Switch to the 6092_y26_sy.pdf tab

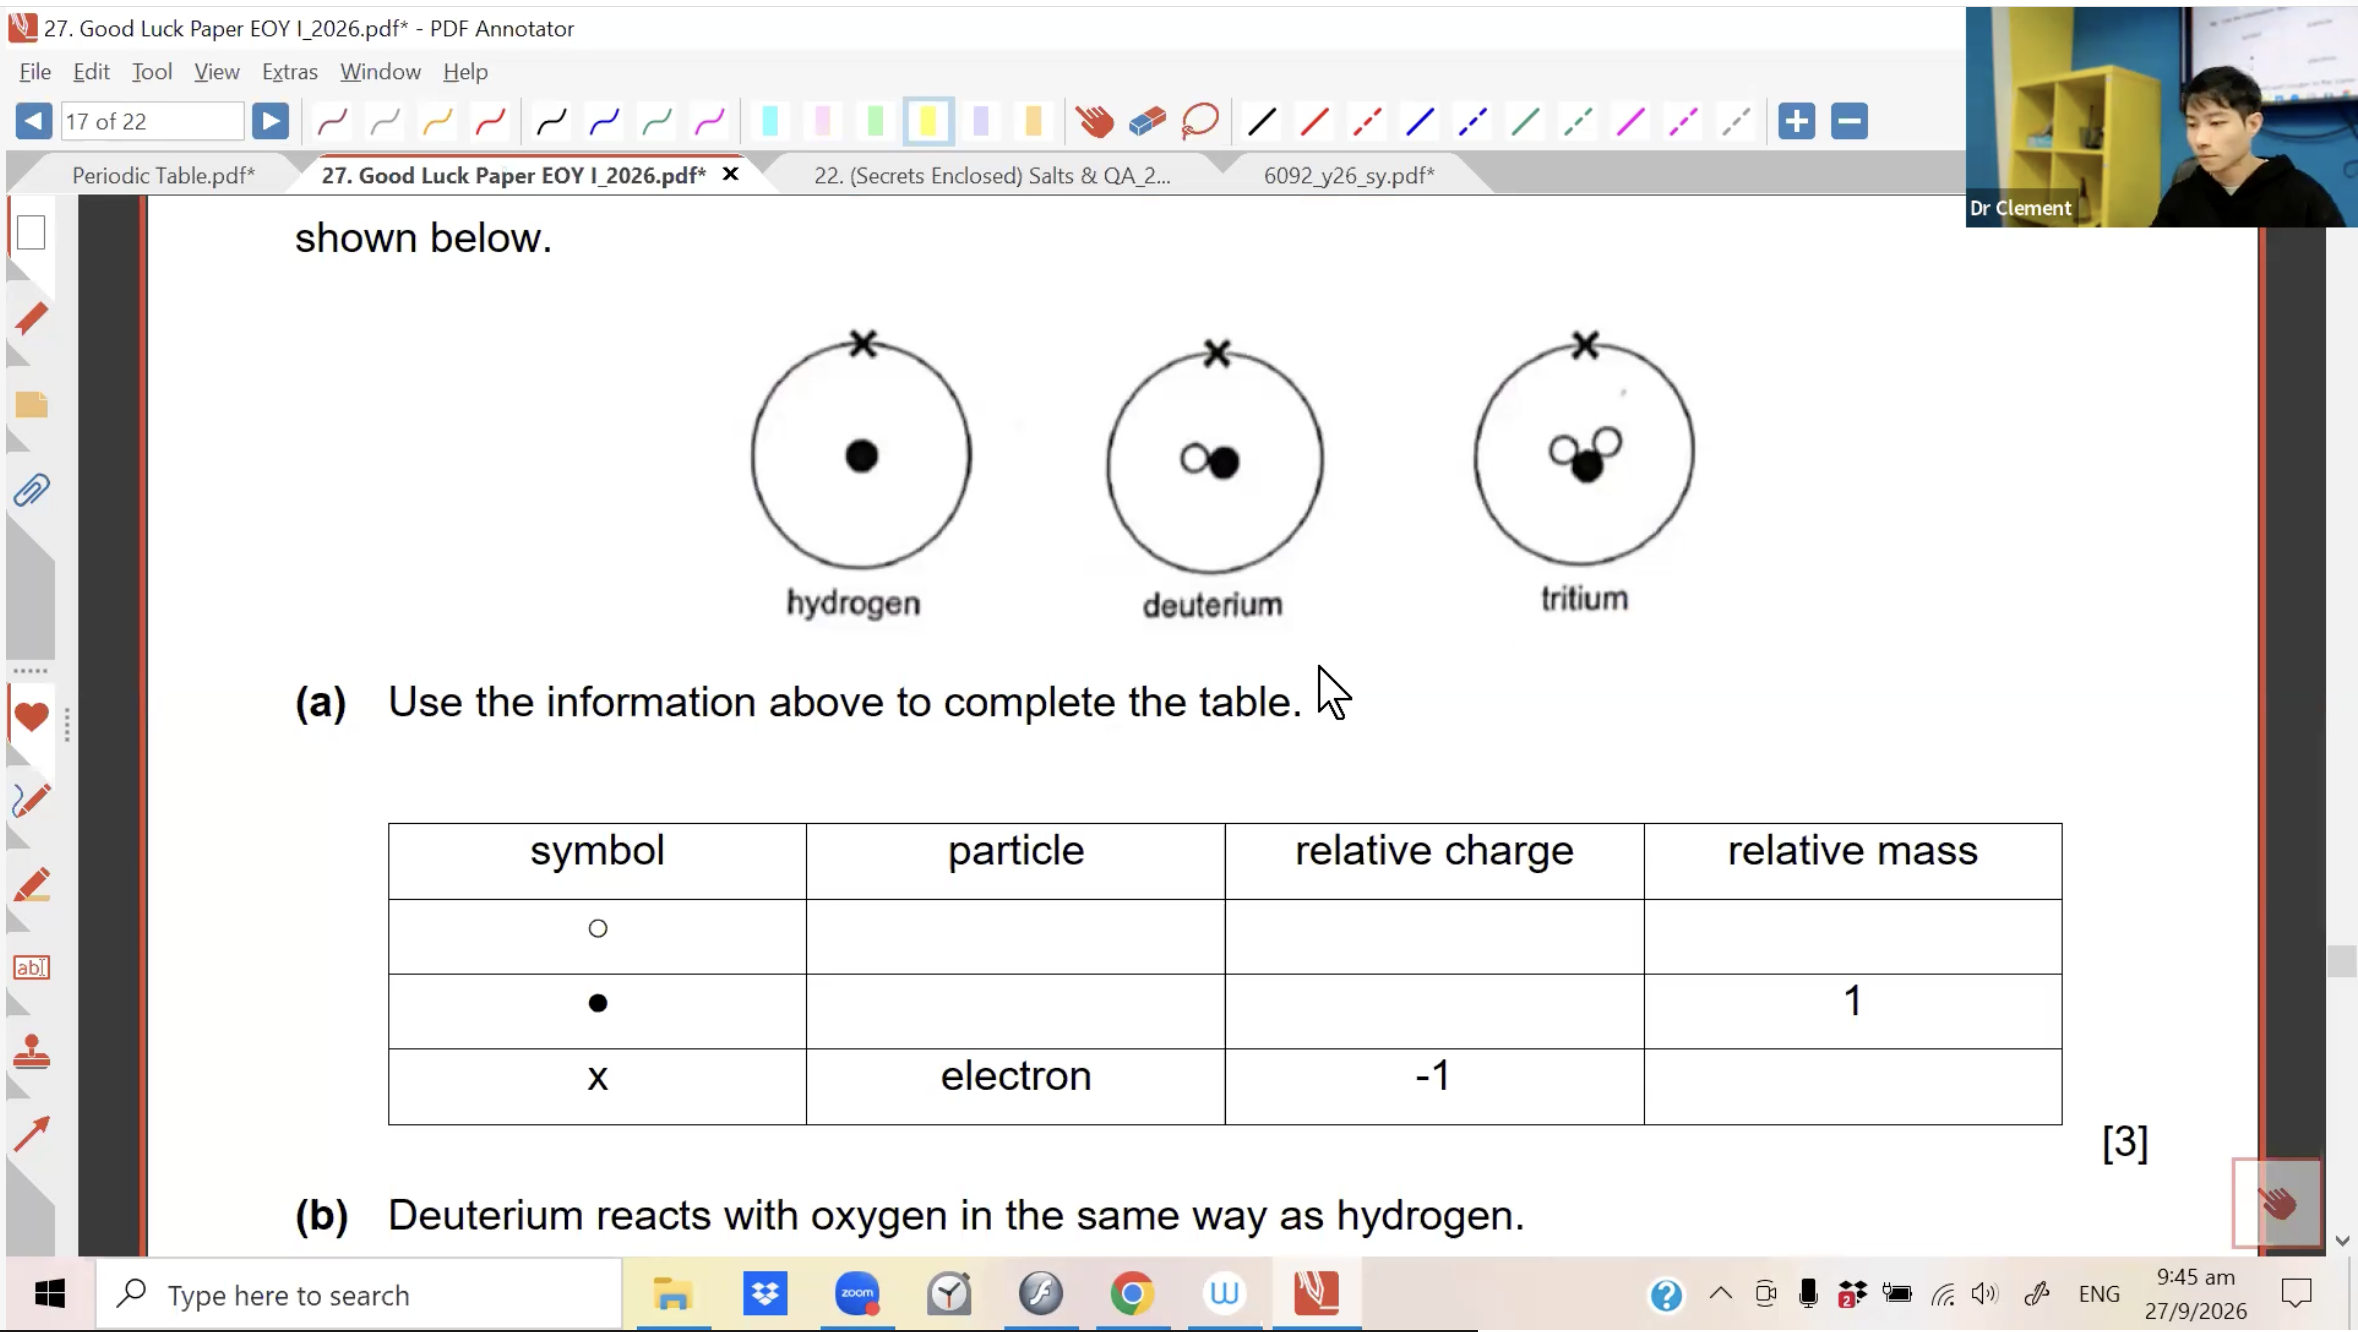[x=1349, y=175]
